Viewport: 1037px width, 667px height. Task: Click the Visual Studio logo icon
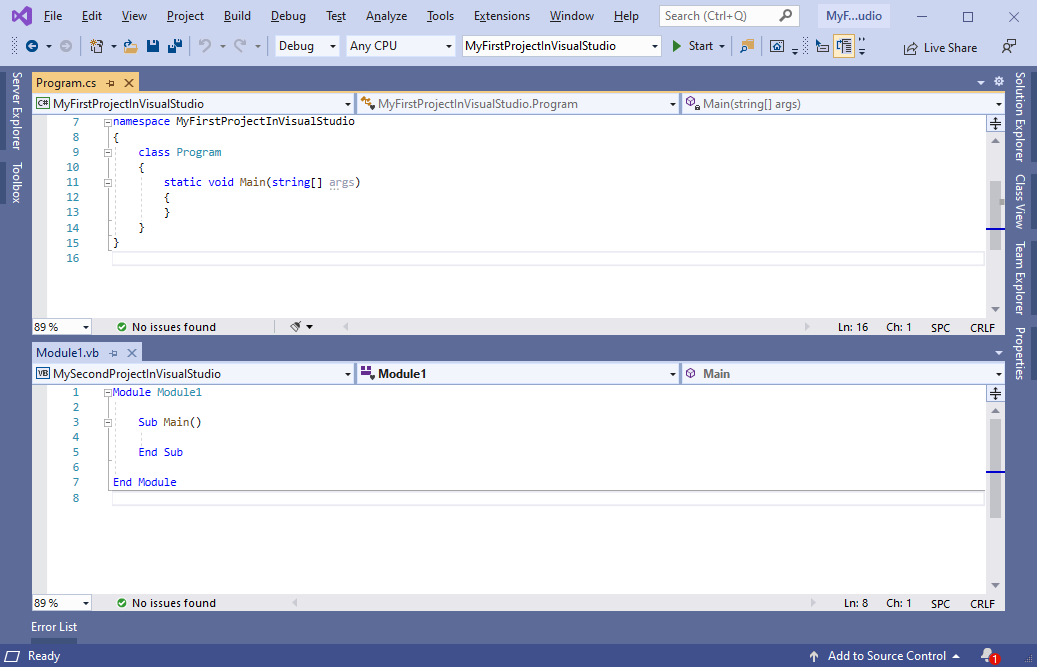22,16
